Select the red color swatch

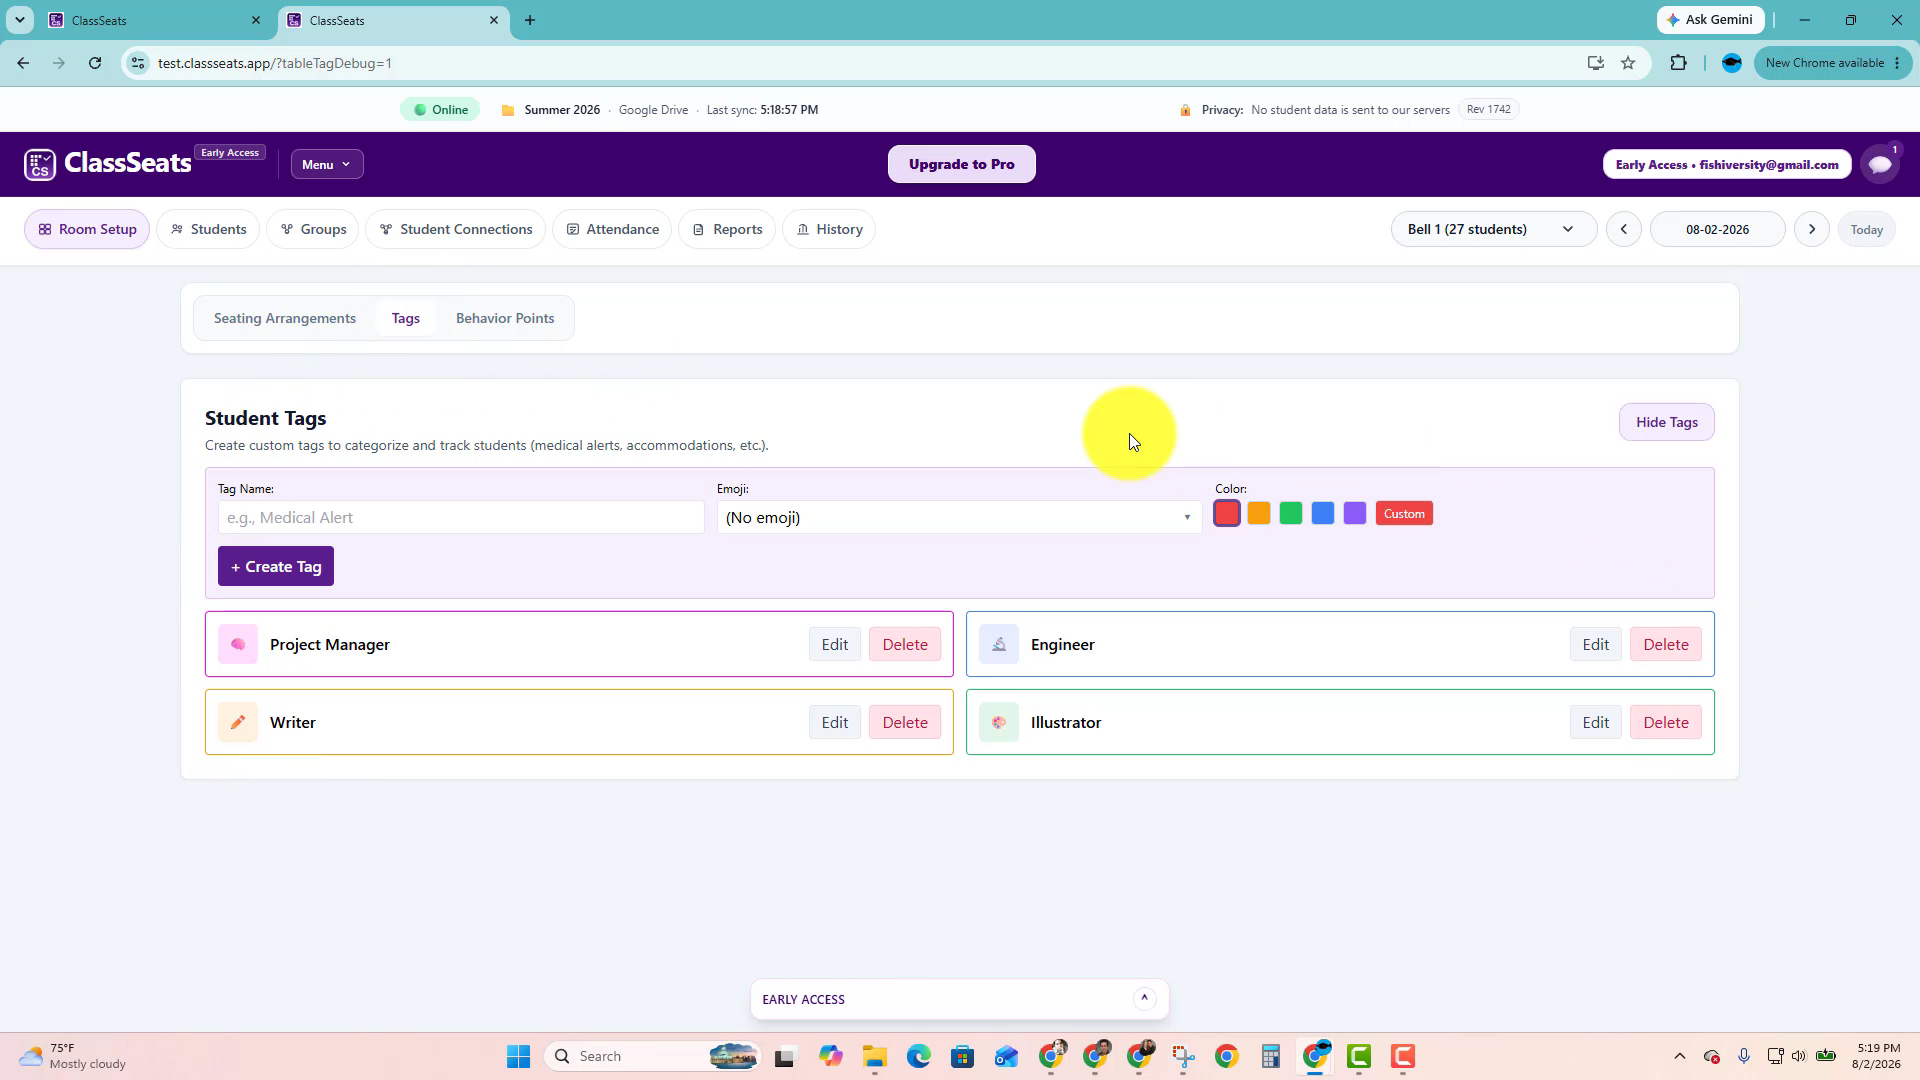click(x=1227, y=513)
